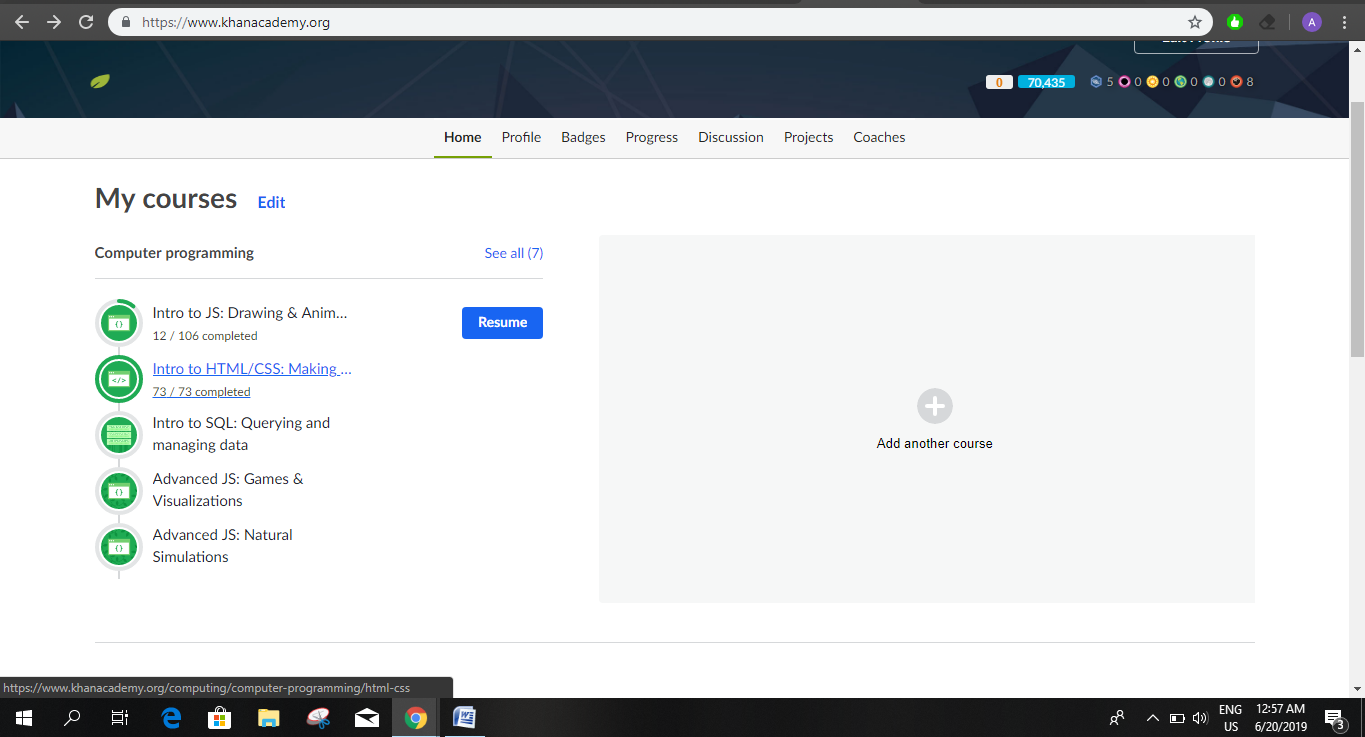Image resolution: width=1365 pixels, height=737 pixels.
Task: Bookmark this page with the star icon
Action: [x=1194, y=22]
